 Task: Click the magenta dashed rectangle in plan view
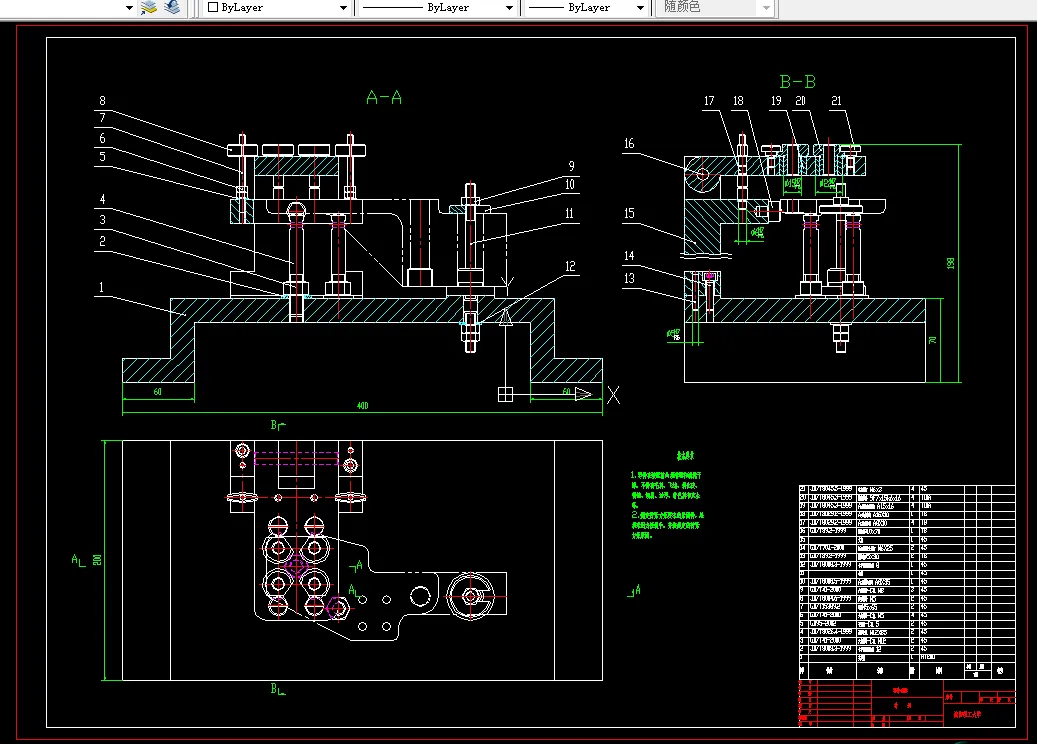(295, 459)
